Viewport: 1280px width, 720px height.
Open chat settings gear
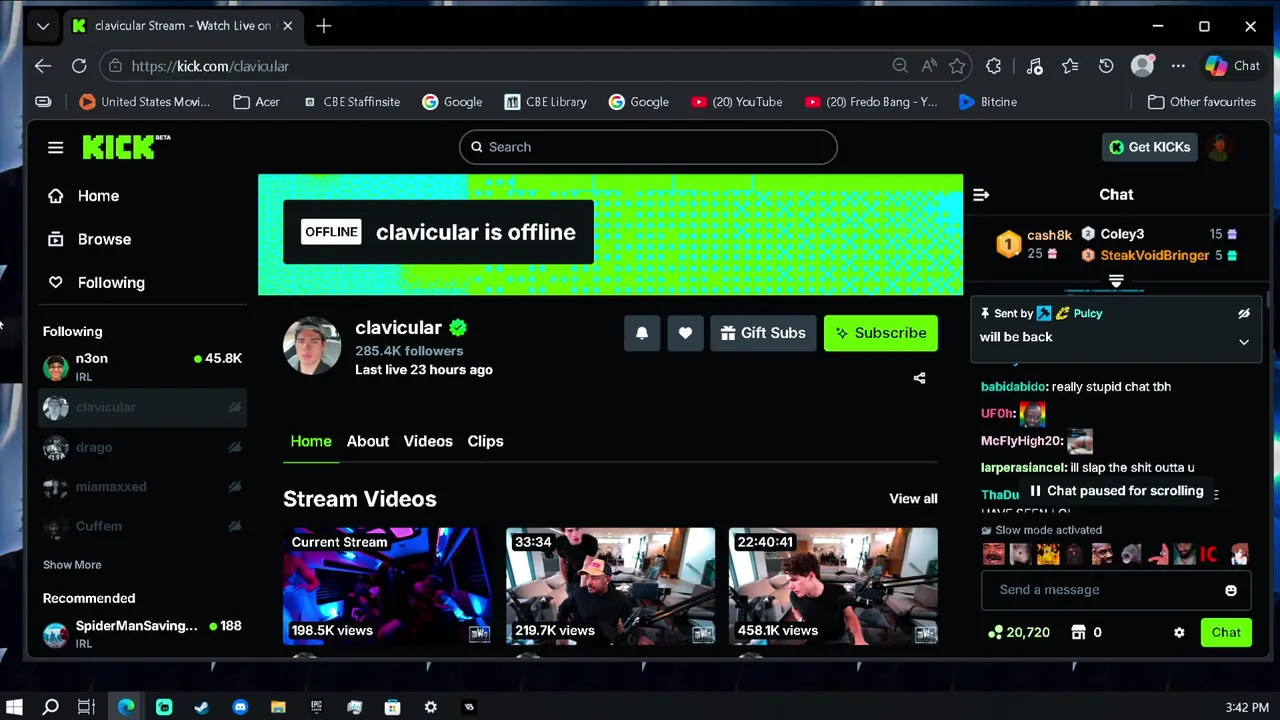click(x=1179, y=632)
